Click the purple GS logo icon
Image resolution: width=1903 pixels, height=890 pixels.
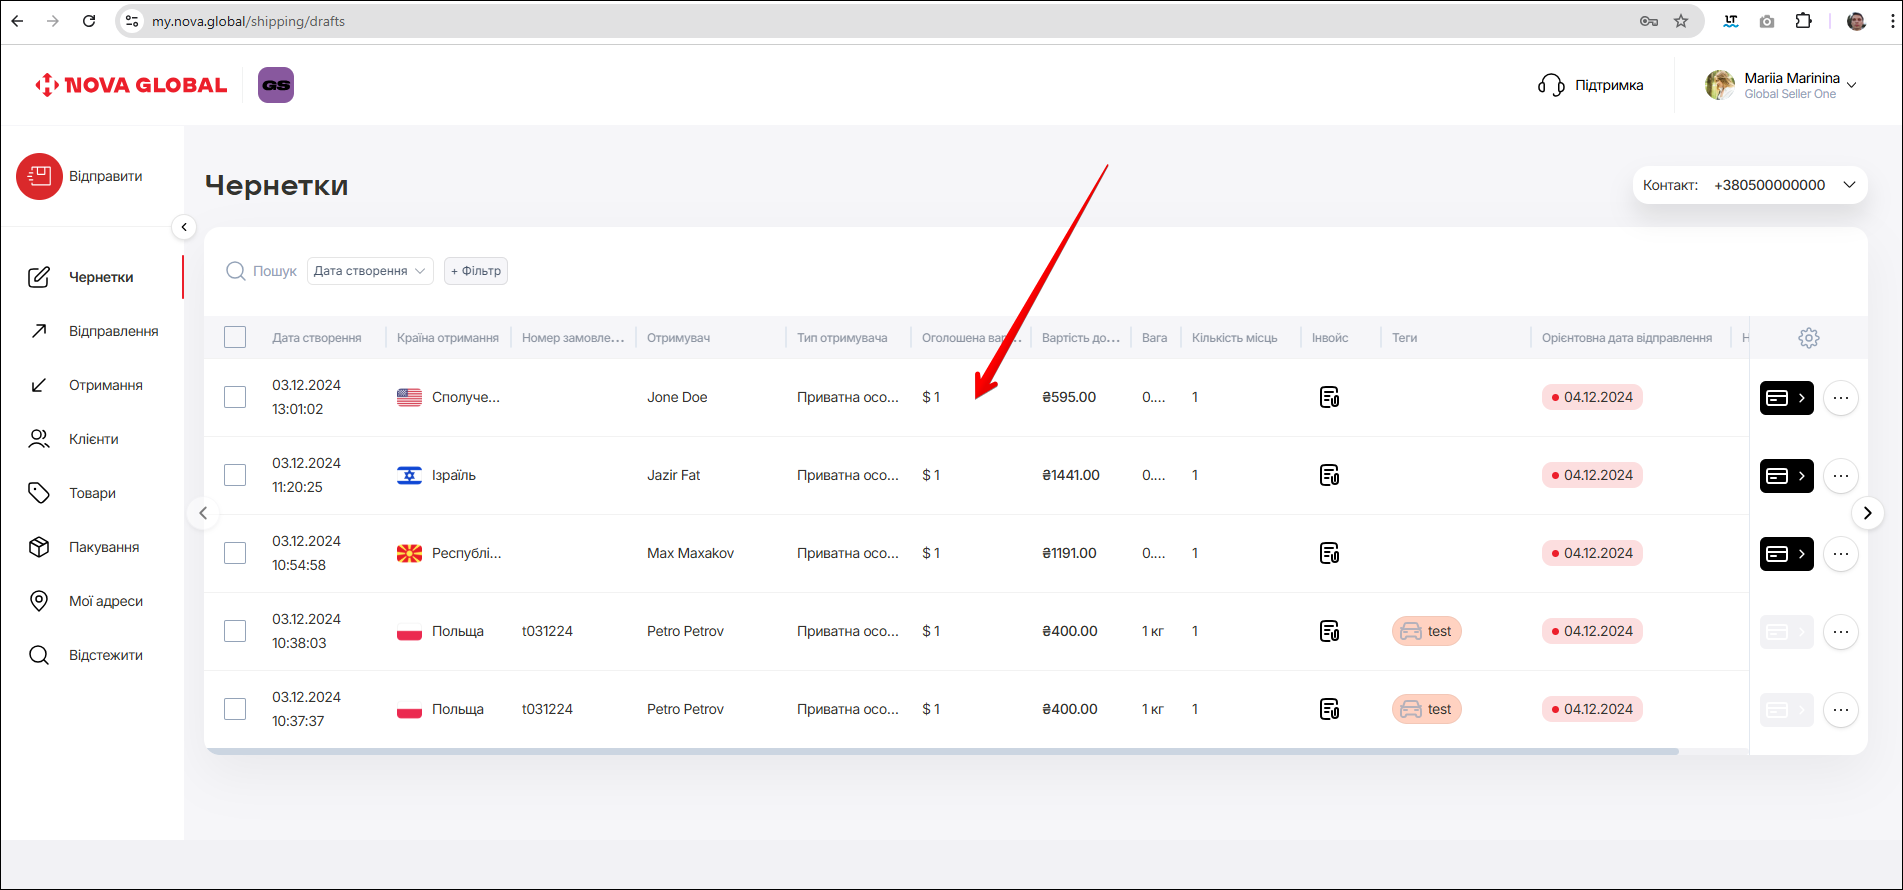pos(276,85)
